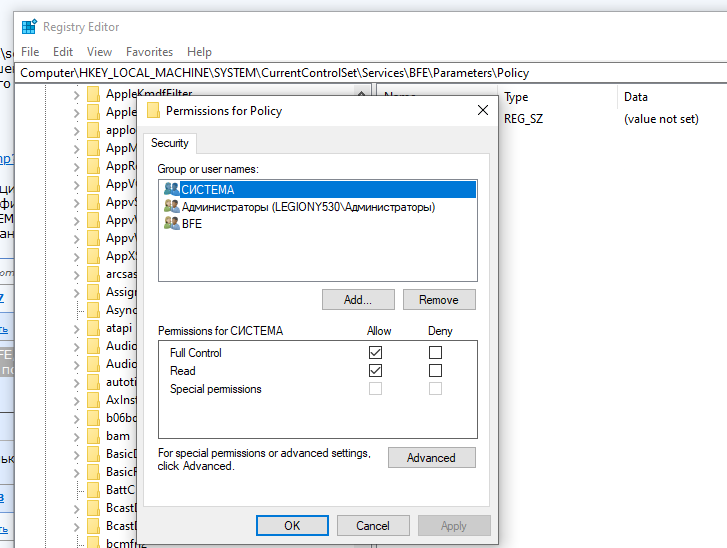
Task: Expand the applo tree node
Action: coord(77,131)
